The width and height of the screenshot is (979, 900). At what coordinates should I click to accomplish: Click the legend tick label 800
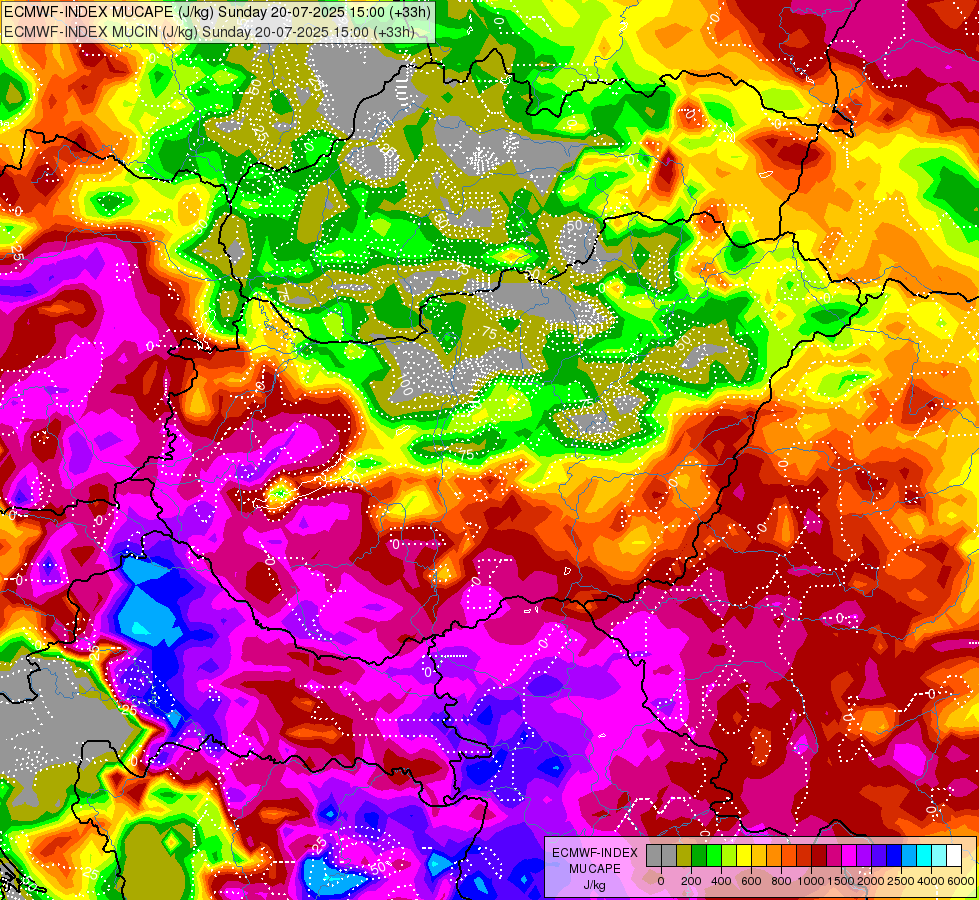781,881
